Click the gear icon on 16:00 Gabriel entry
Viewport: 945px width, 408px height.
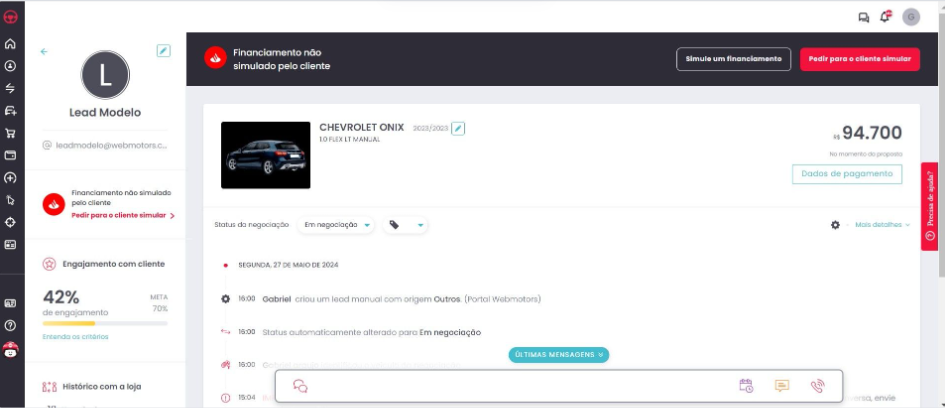click(225, 299)
